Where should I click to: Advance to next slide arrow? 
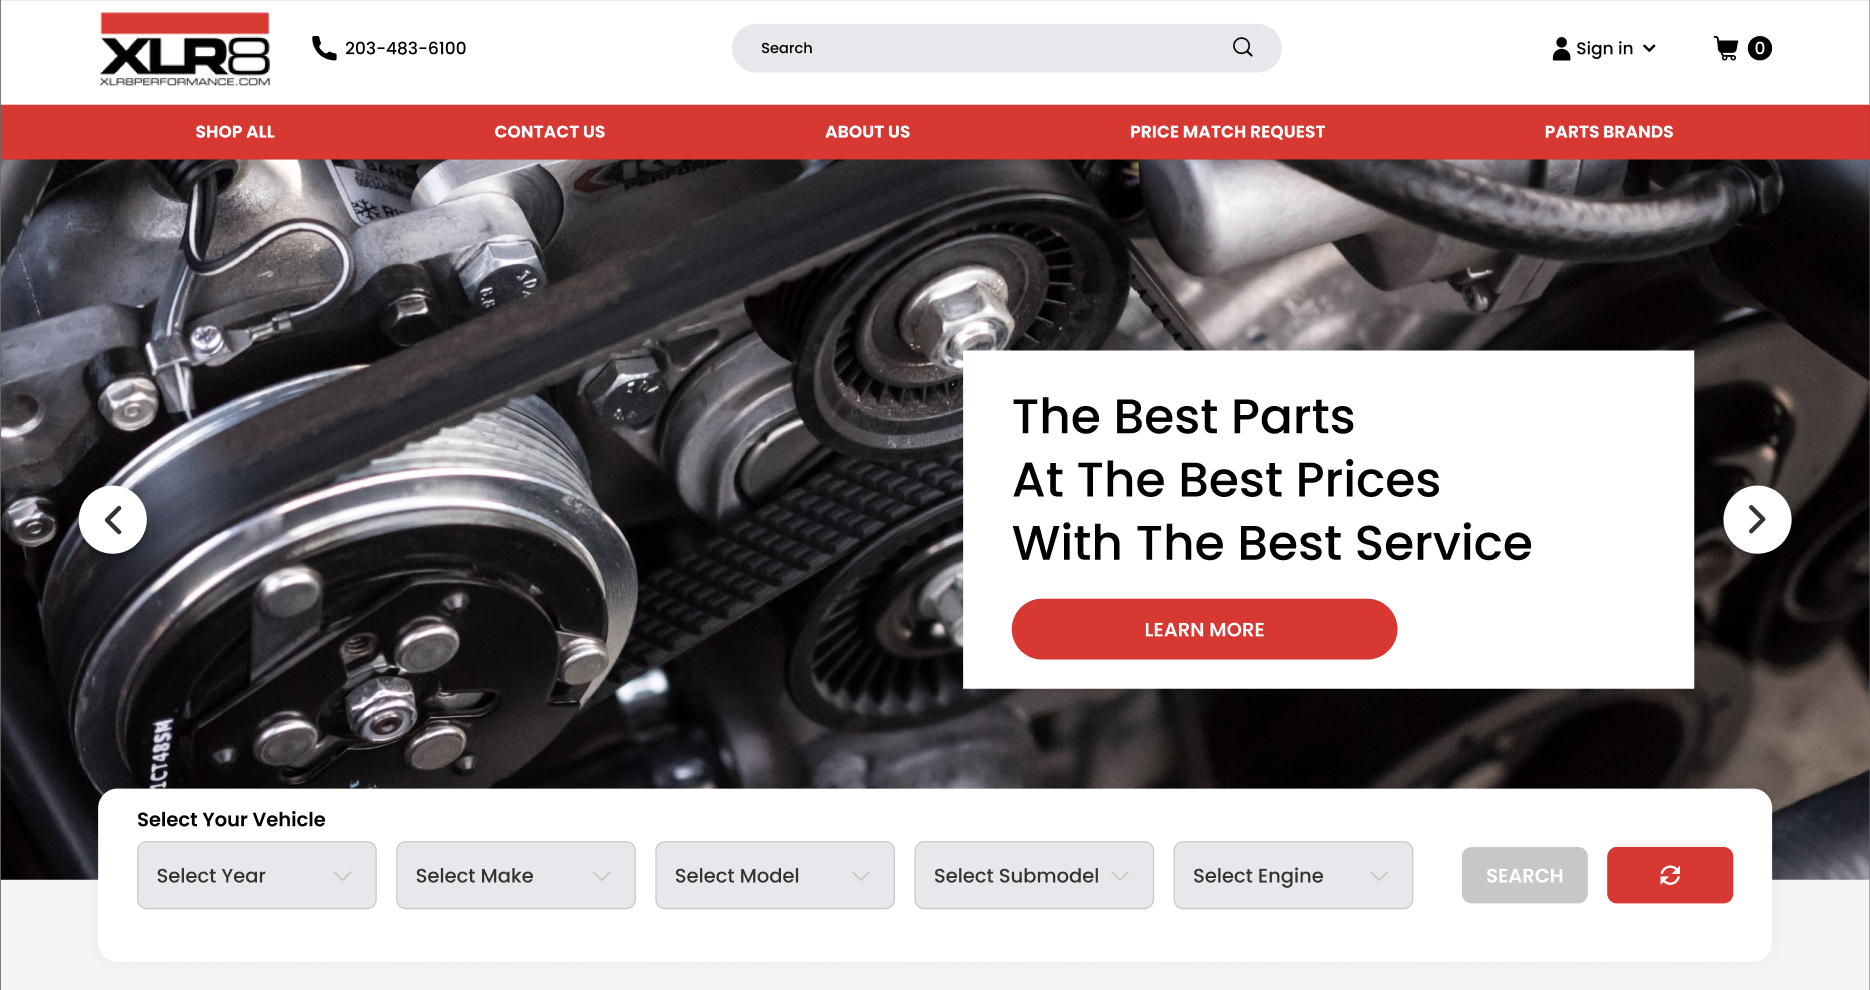pyautogui.click(x=1757, y=520)
